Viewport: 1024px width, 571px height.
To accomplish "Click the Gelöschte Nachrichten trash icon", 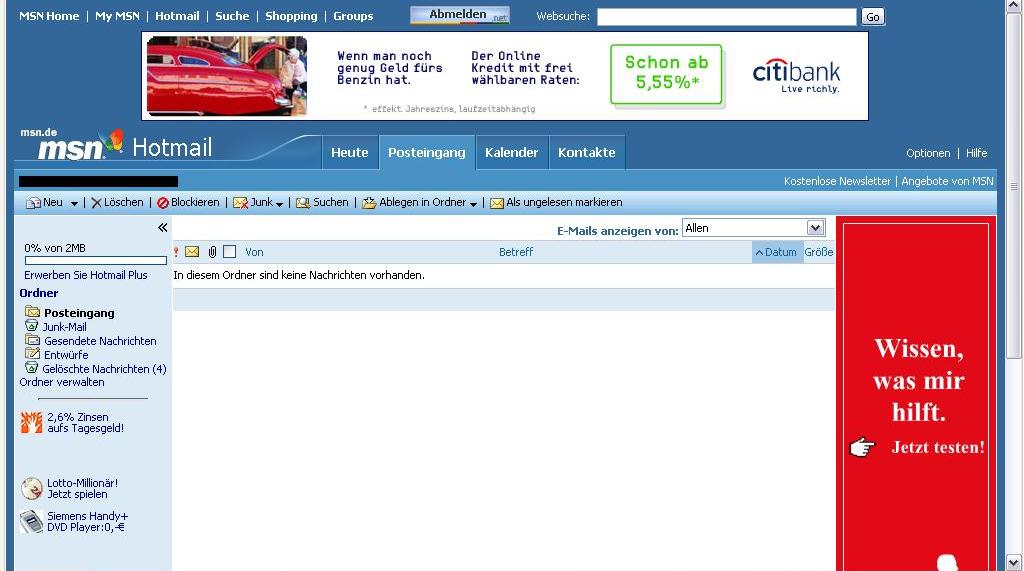I will (x=31, y=367).
